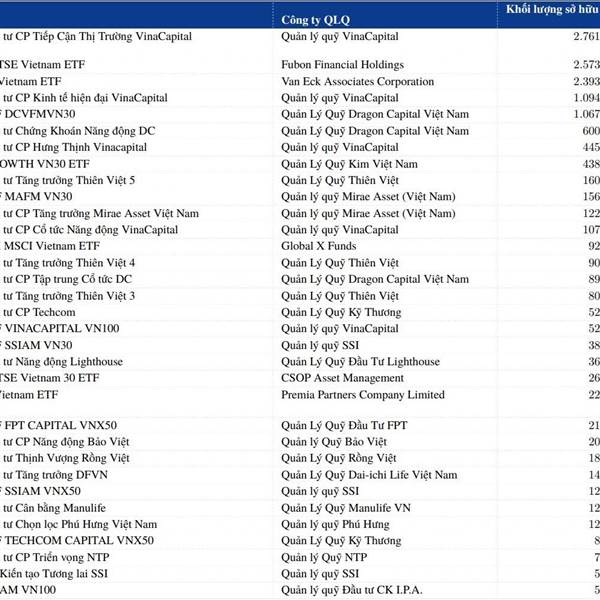This screenshot has width=600, height=600.
Task: Select cell 'tư Năng động Lighthouse'
Action: (63, 362)
